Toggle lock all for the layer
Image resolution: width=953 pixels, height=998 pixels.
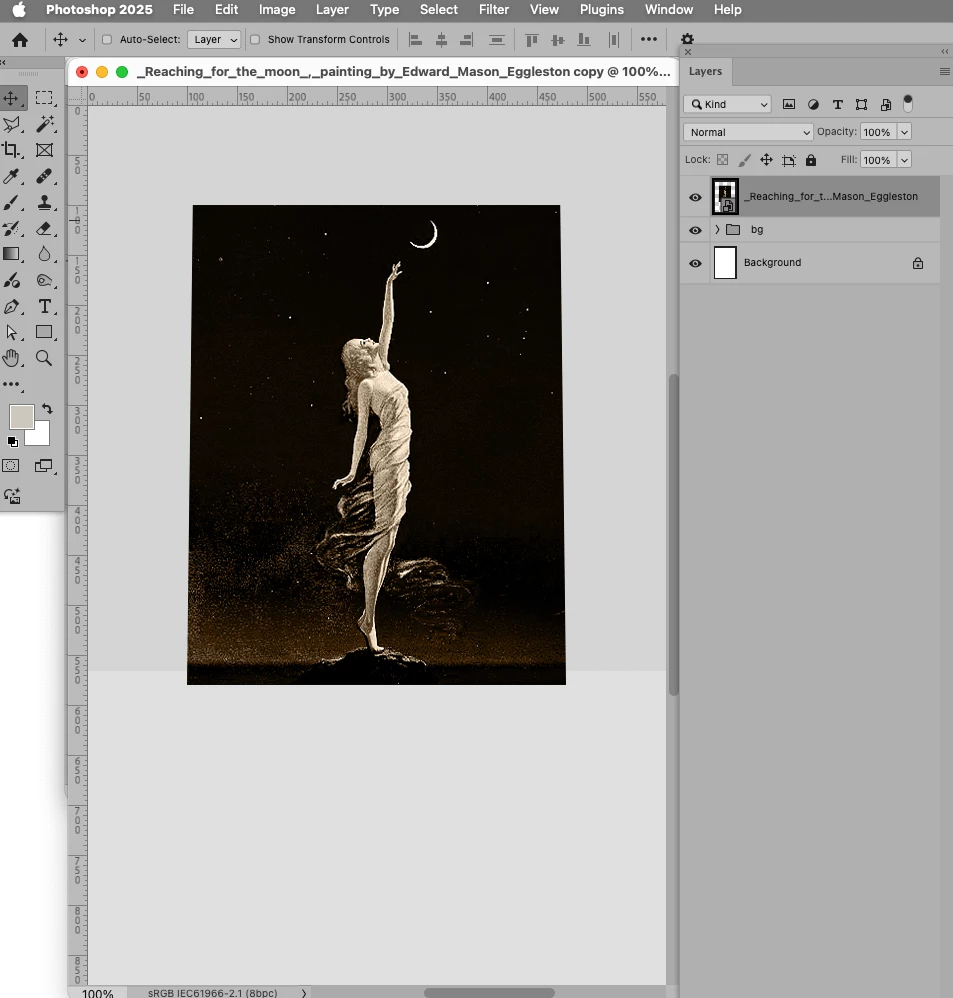(x=810, y=160)
